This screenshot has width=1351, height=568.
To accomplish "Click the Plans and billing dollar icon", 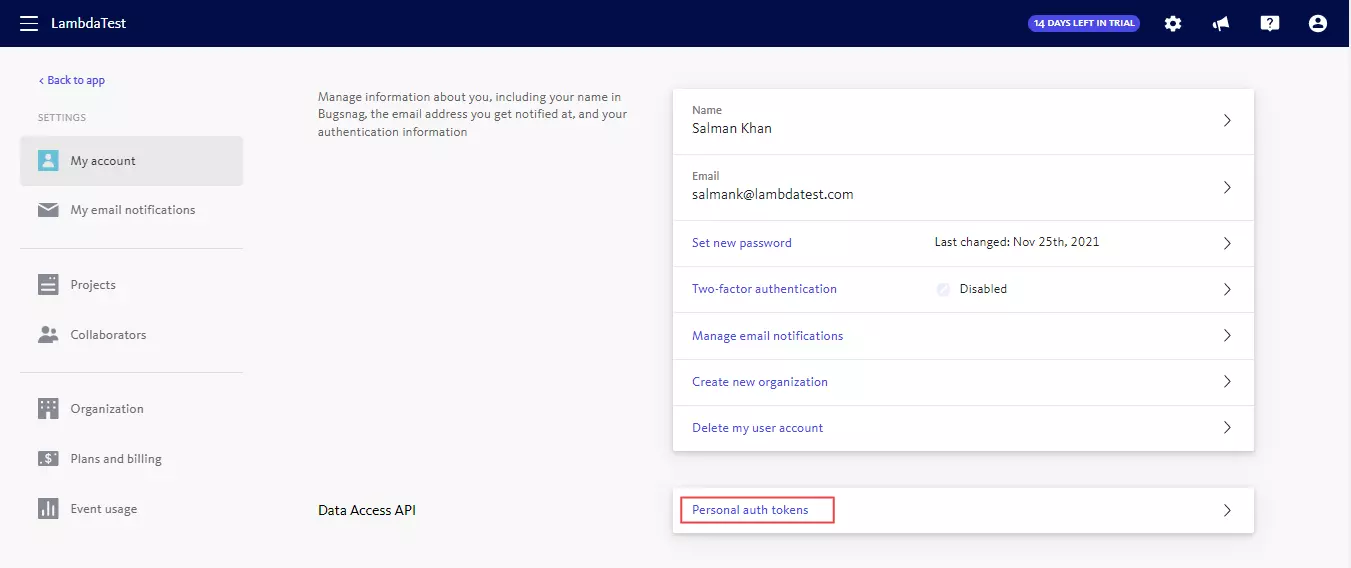I will coord(48,459).
